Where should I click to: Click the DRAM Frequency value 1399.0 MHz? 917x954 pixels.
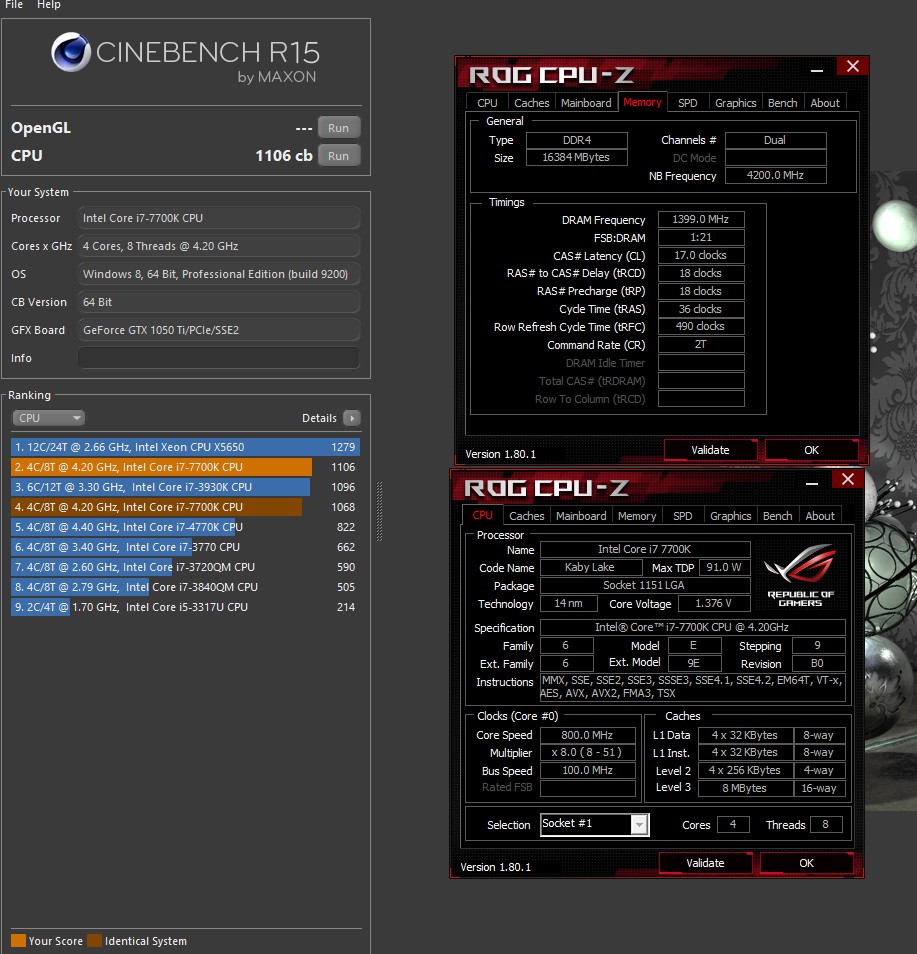701,219
